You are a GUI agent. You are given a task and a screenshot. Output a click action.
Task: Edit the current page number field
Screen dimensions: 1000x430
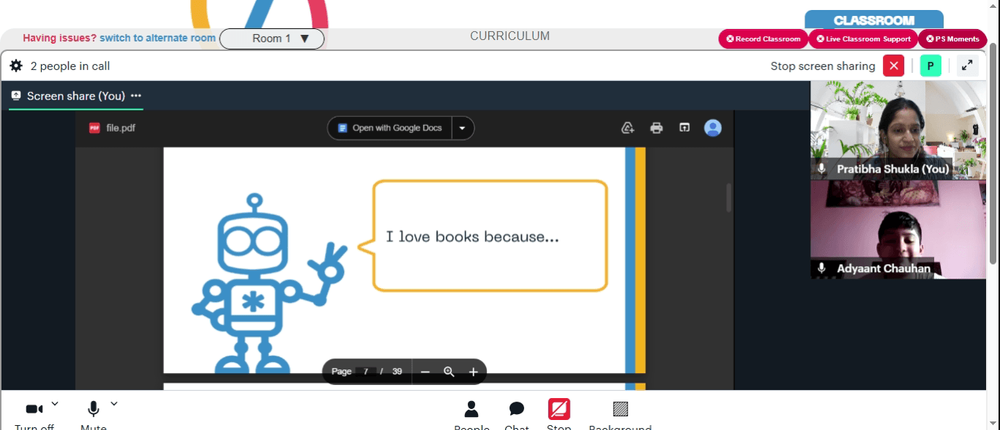click(366, 372)
